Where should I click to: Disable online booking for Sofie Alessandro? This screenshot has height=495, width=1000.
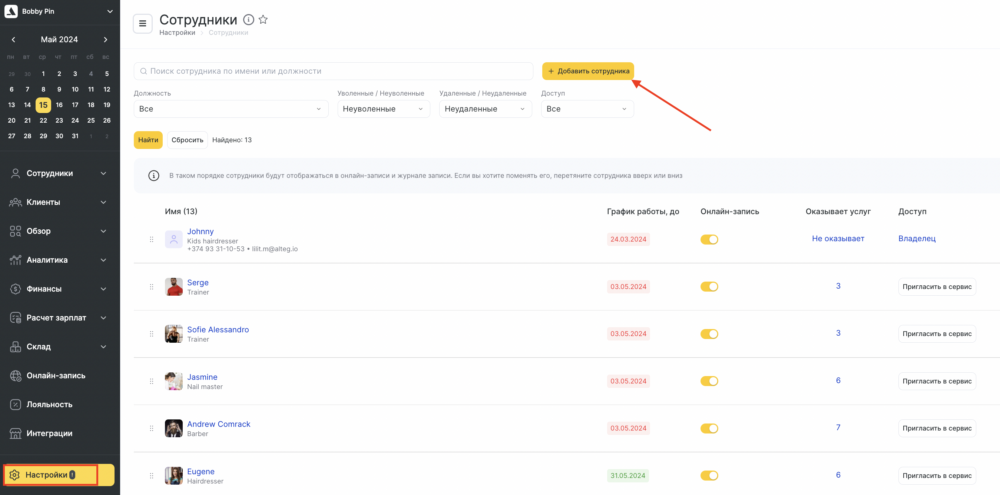709,334
